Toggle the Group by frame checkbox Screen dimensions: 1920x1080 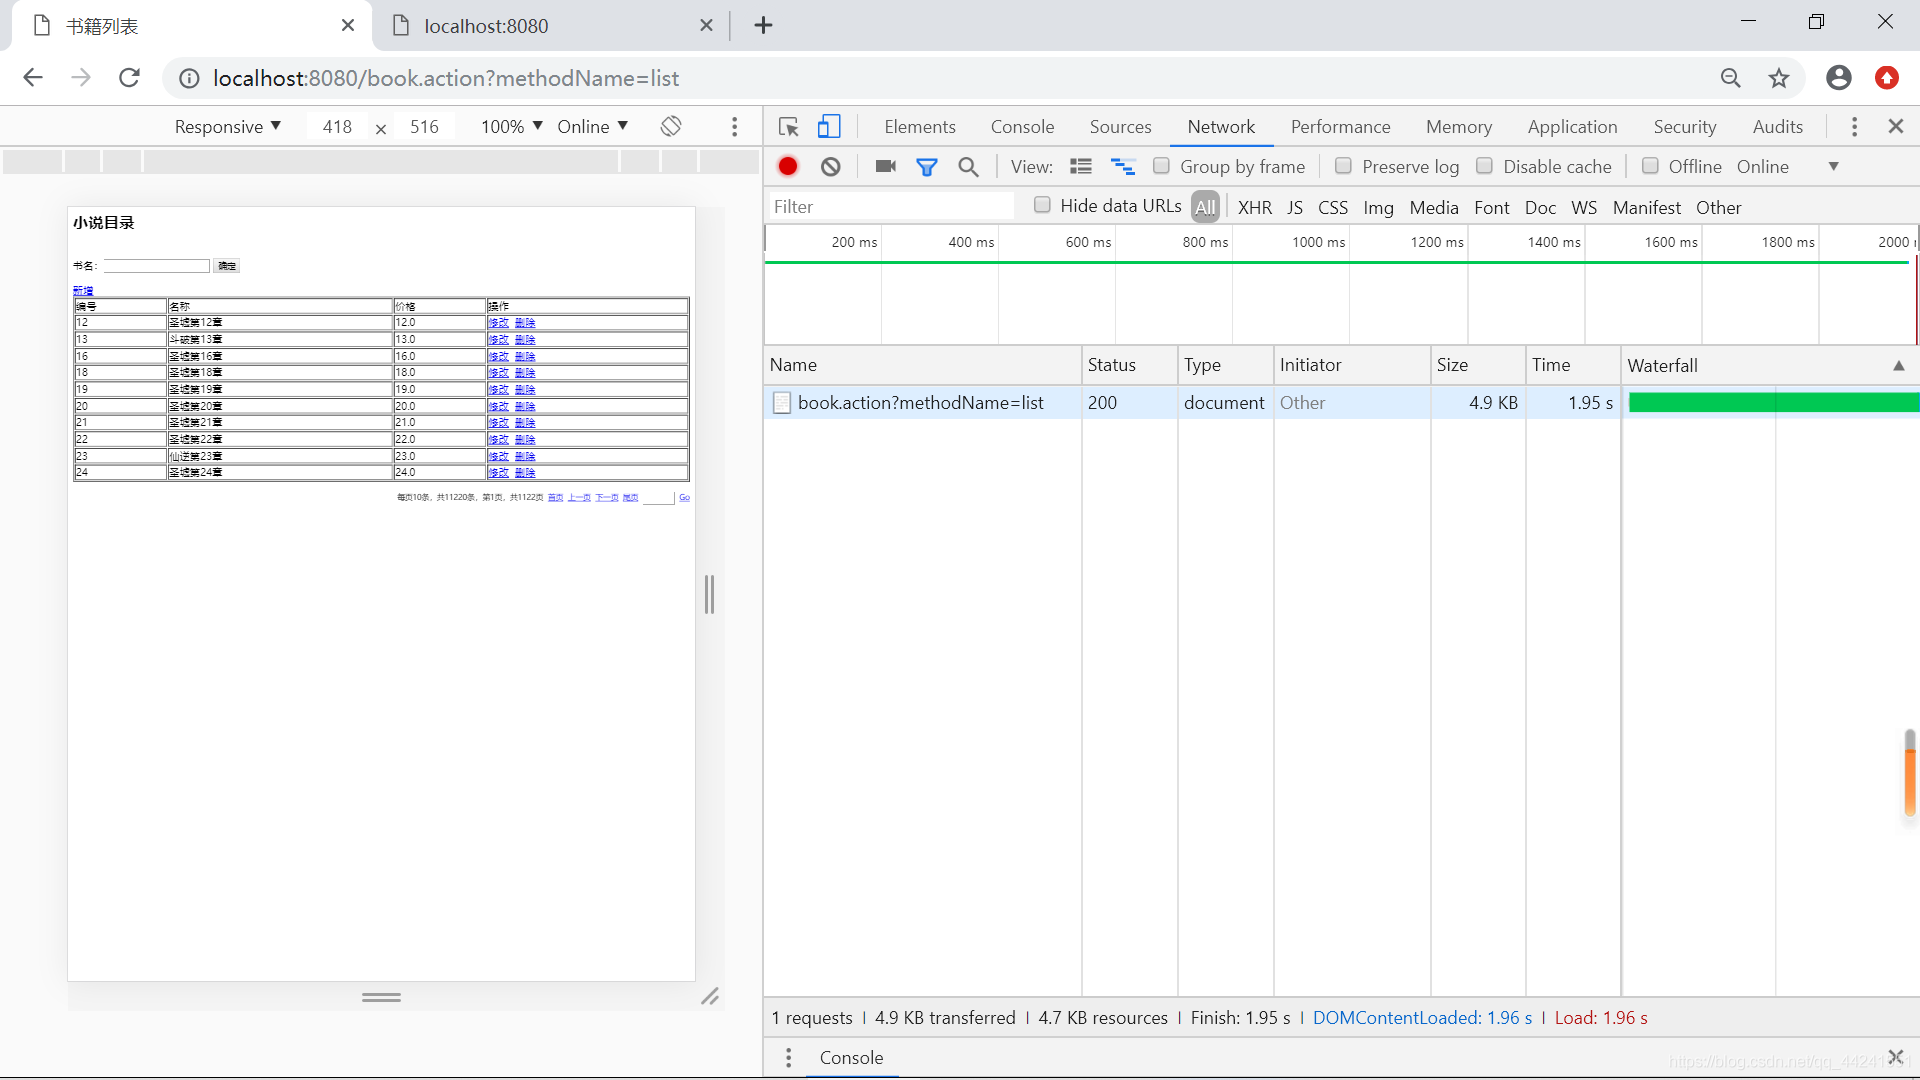pos(1159,165)
